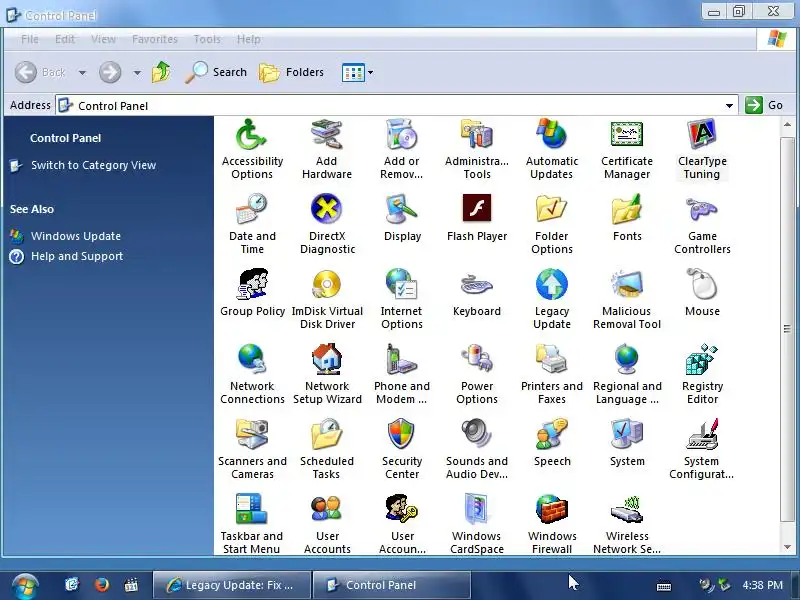Click the scrollbar down arrow
The width and height of the screenshot is (800, 600).
click(787, 547)
